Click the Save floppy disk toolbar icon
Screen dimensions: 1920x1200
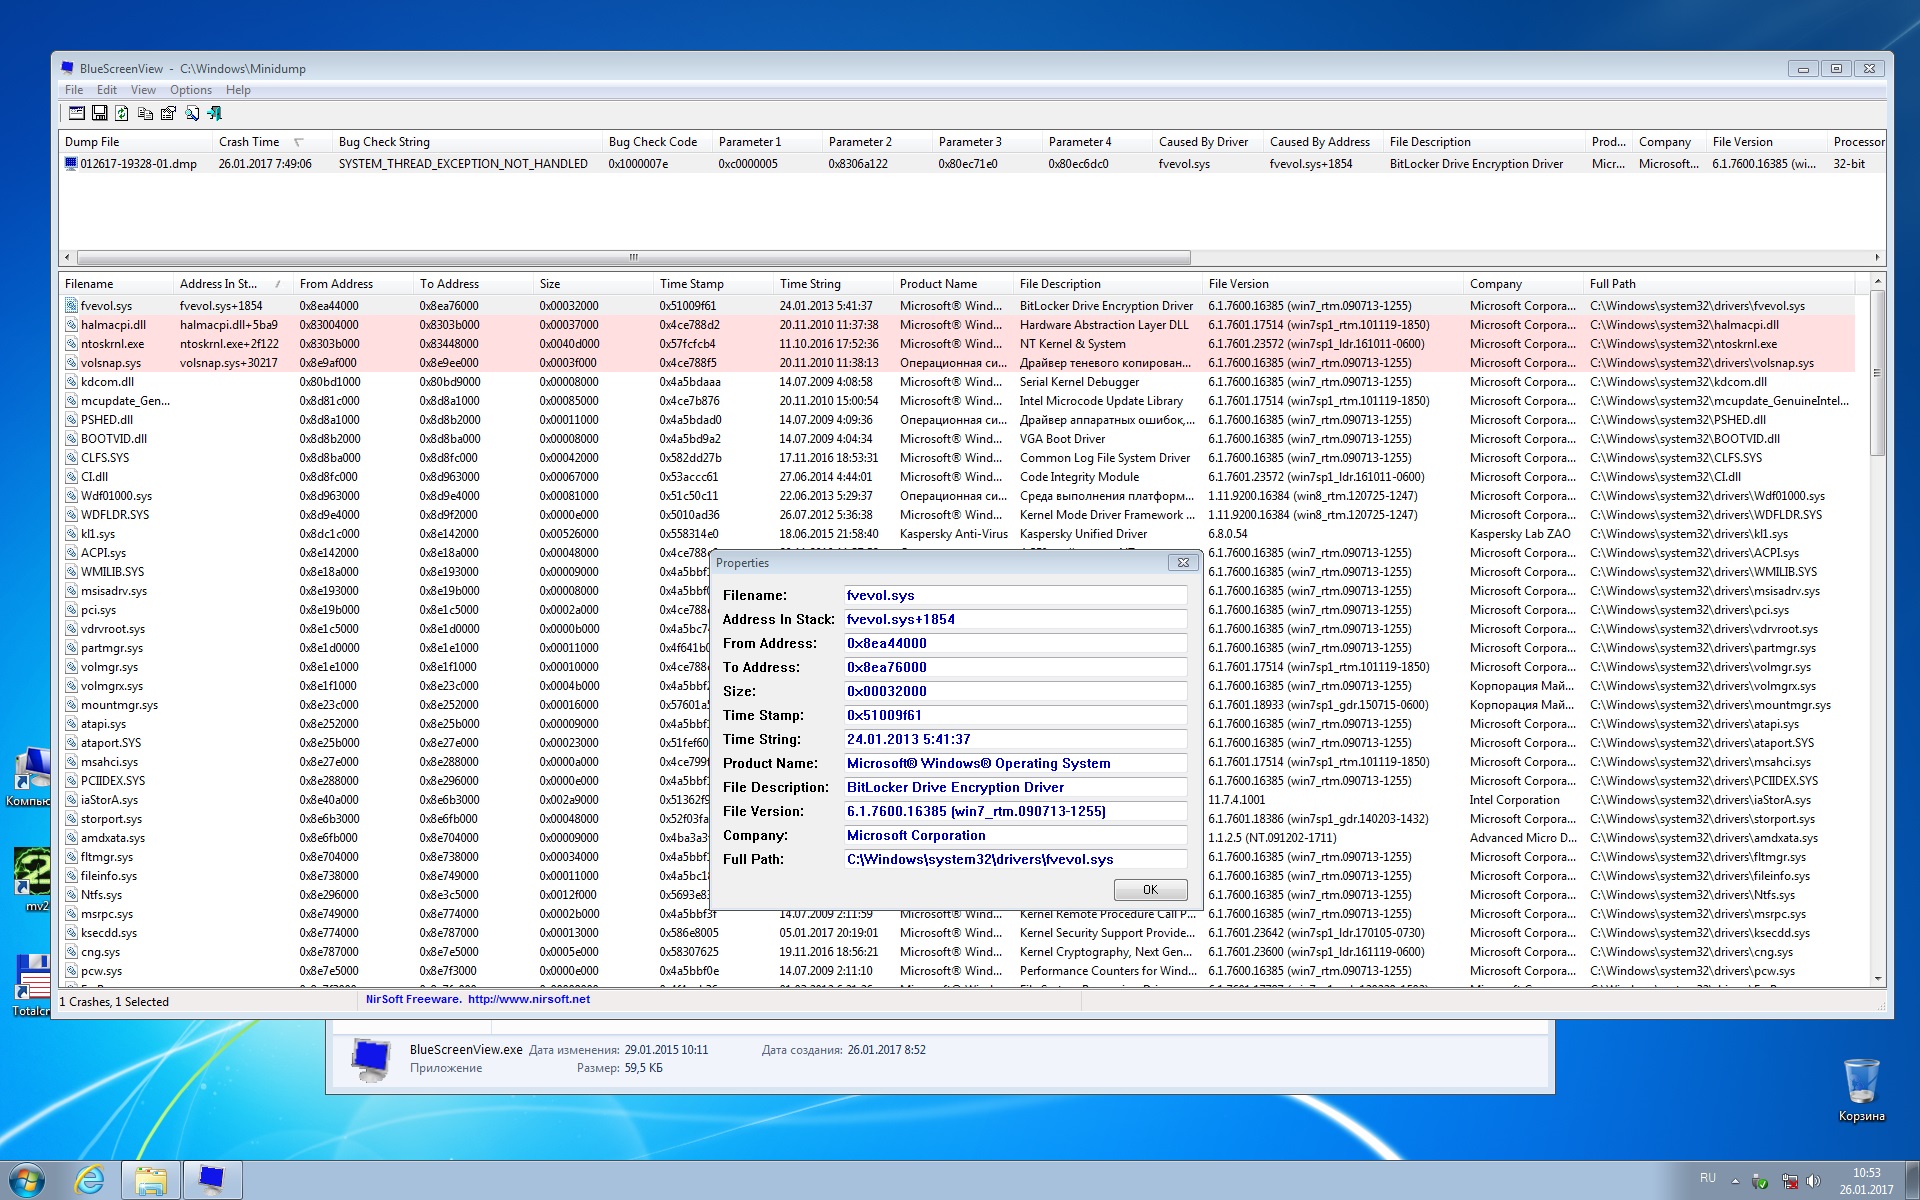point(100,114)
